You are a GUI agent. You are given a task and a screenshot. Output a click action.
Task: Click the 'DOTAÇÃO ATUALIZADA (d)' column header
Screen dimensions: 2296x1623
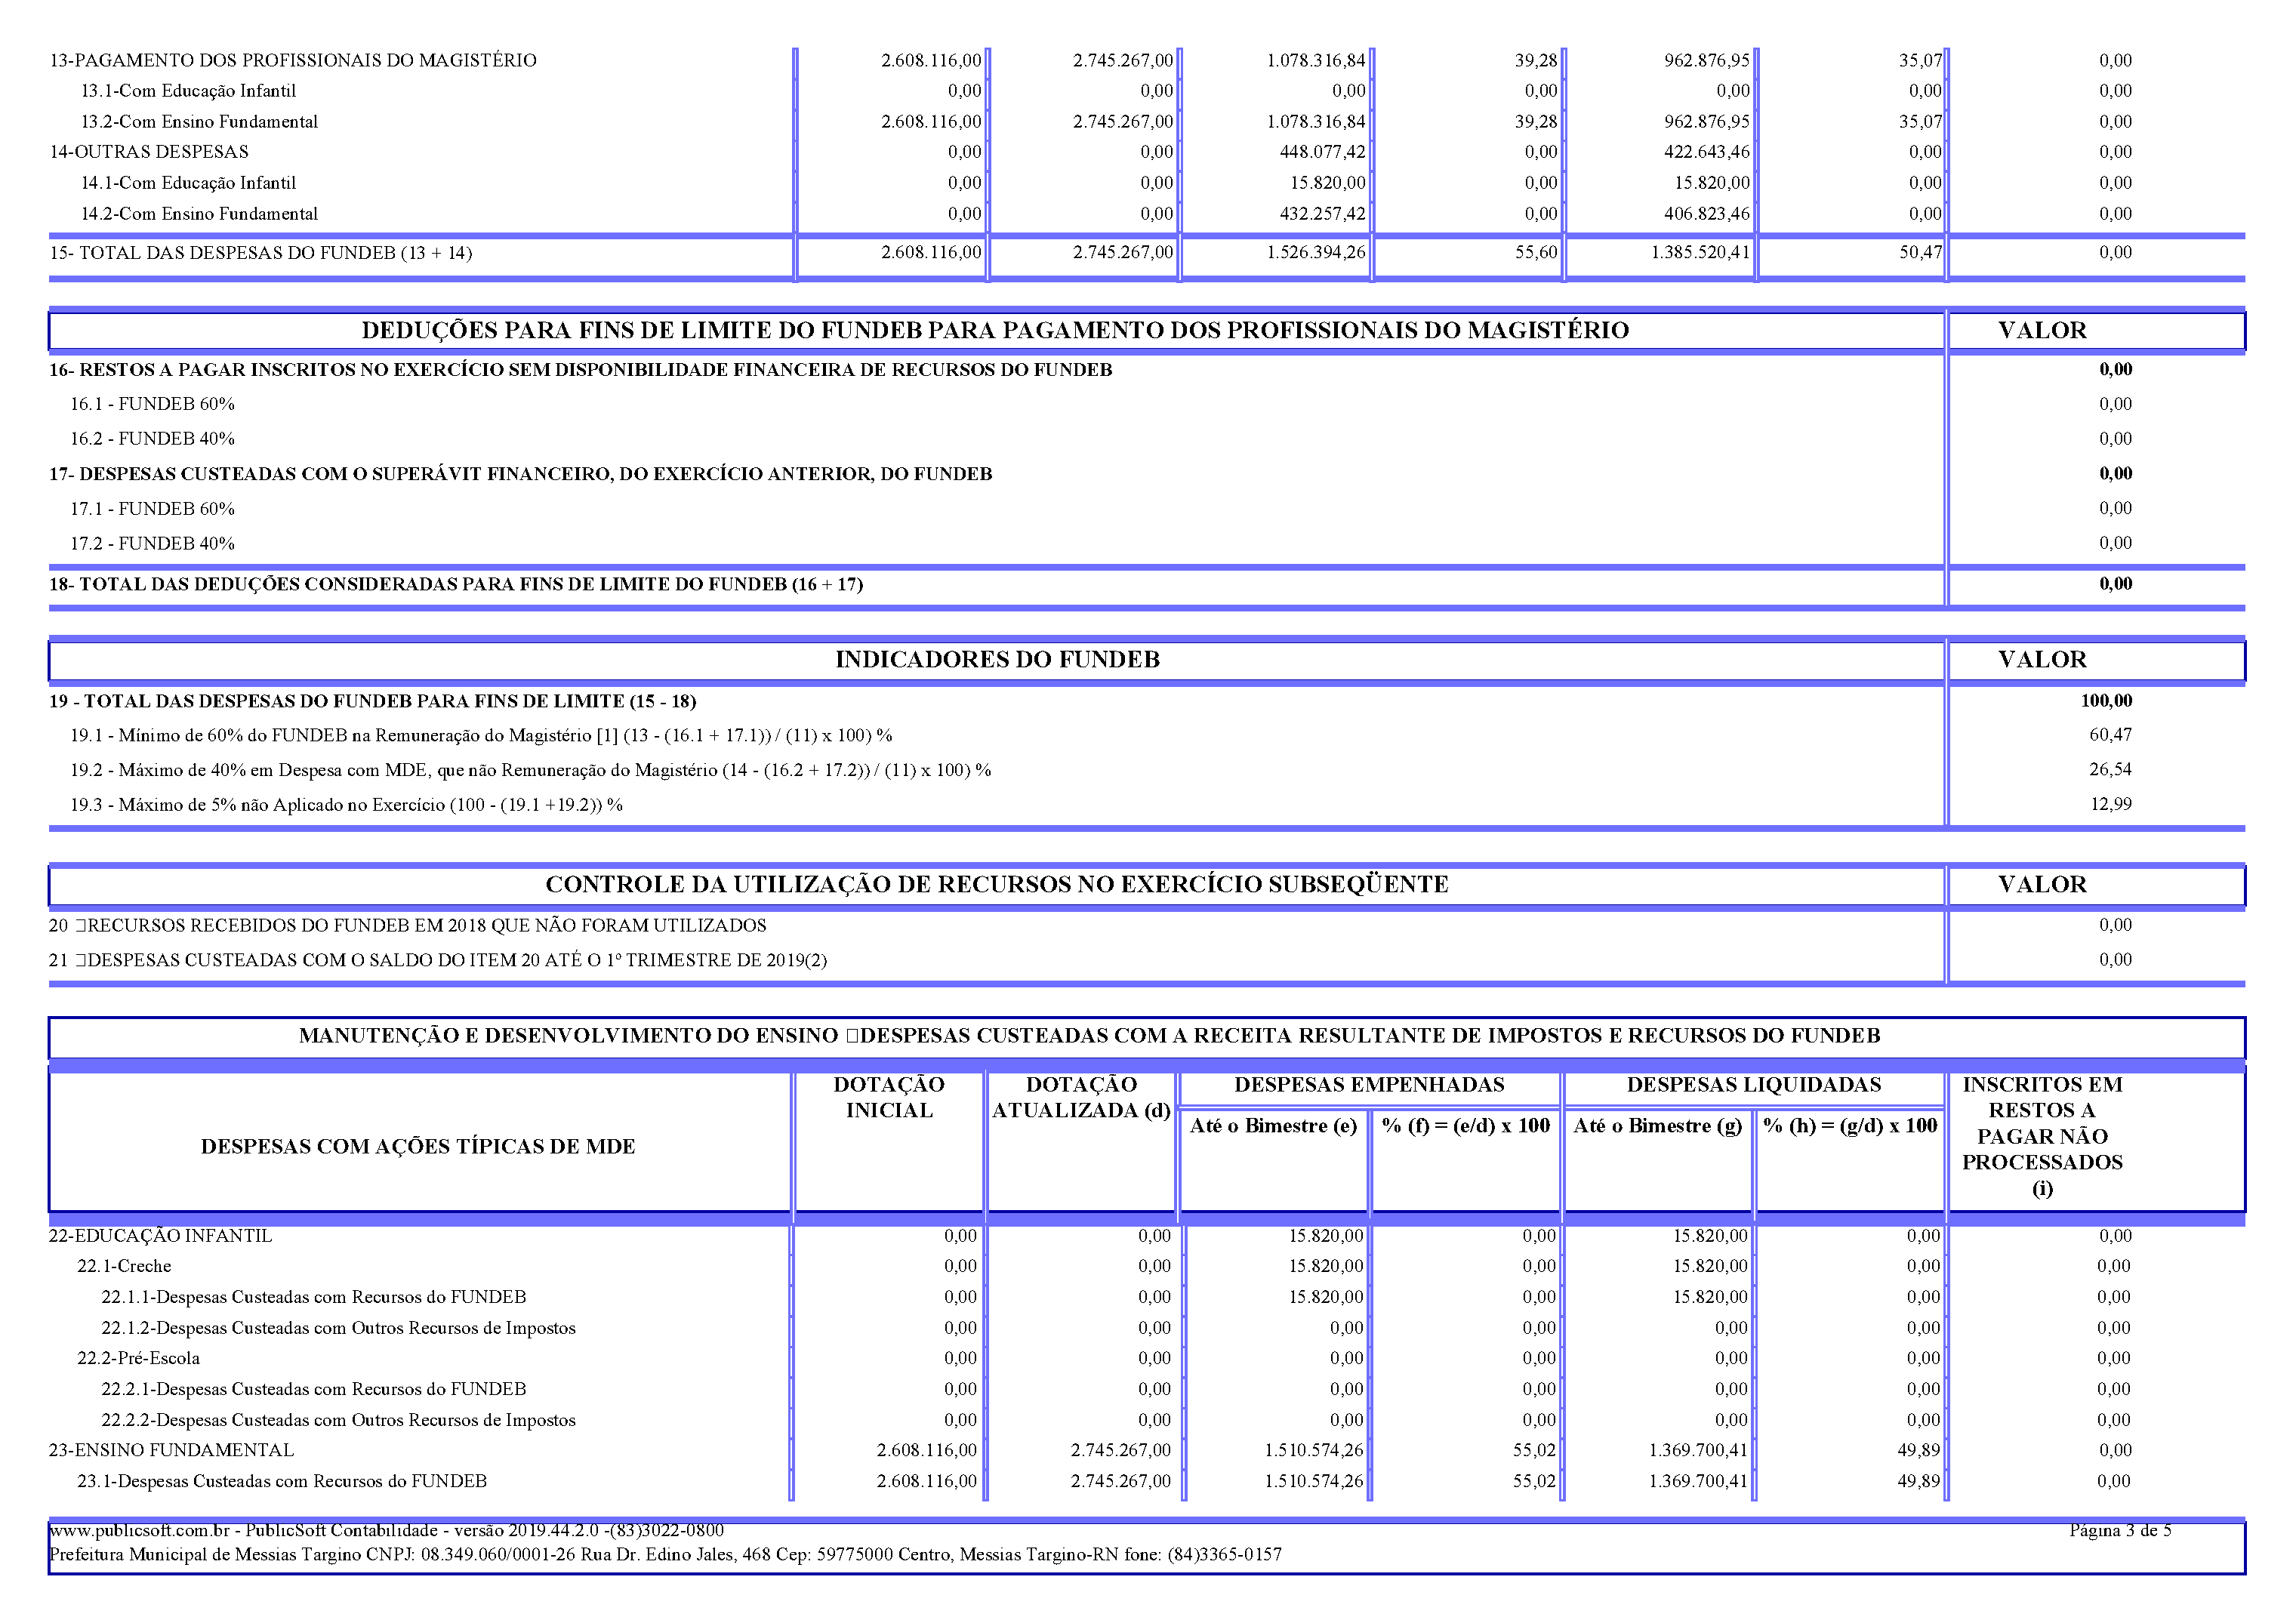(x=1081, y=1098)
